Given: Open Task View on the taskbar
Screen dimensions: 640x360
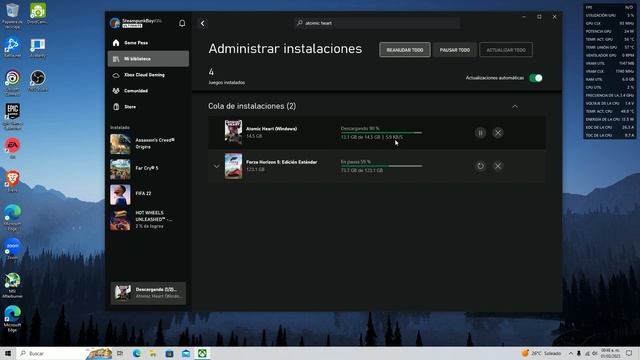Looking at the screenshot, I should [120, 353].
